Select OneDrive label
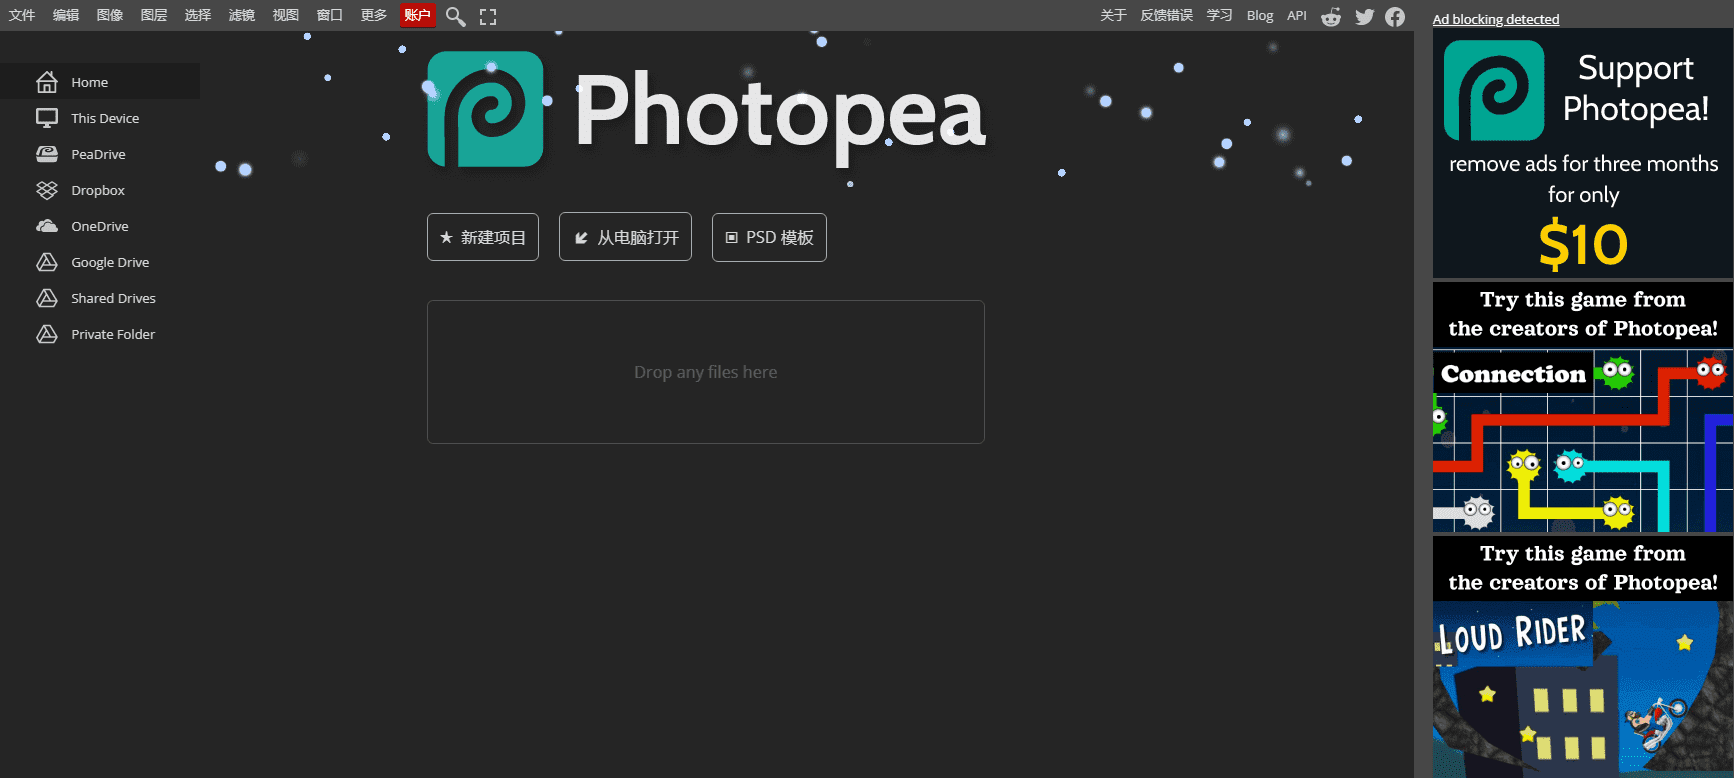1734x778 pixels. tap(100, 226)
